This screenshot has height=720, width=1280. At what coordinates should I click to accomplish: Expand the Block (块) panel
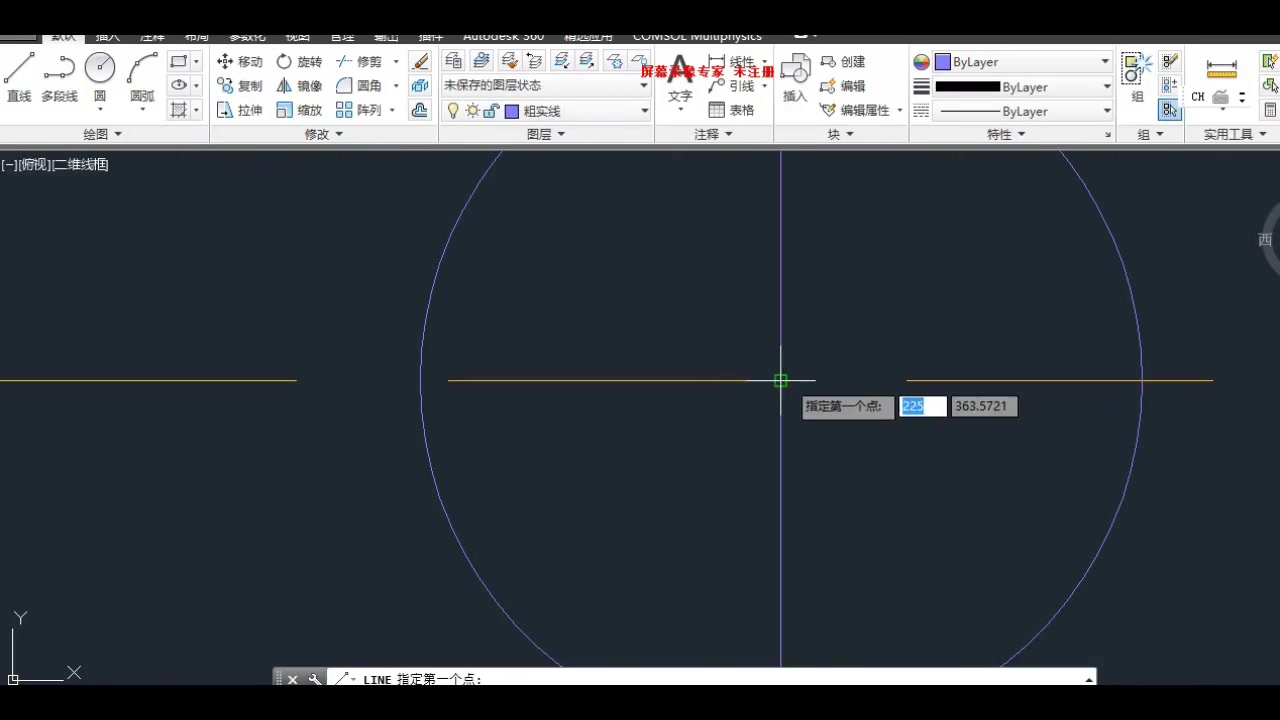click(841, 134)
